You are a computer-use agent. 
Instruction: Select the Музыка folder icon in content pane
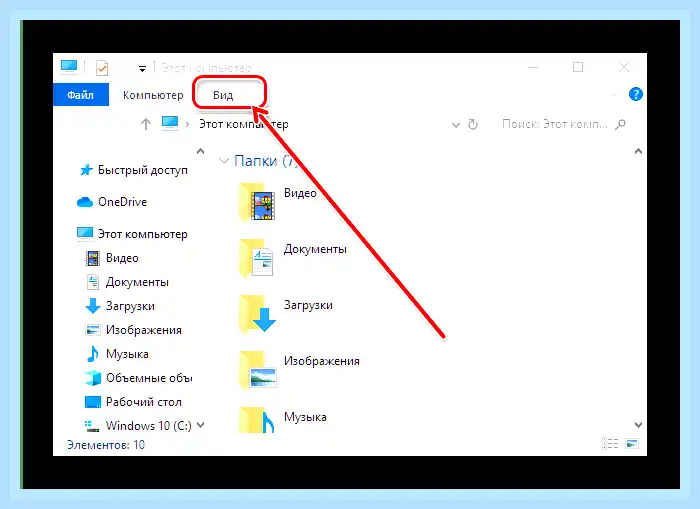(x=256, y=420)
